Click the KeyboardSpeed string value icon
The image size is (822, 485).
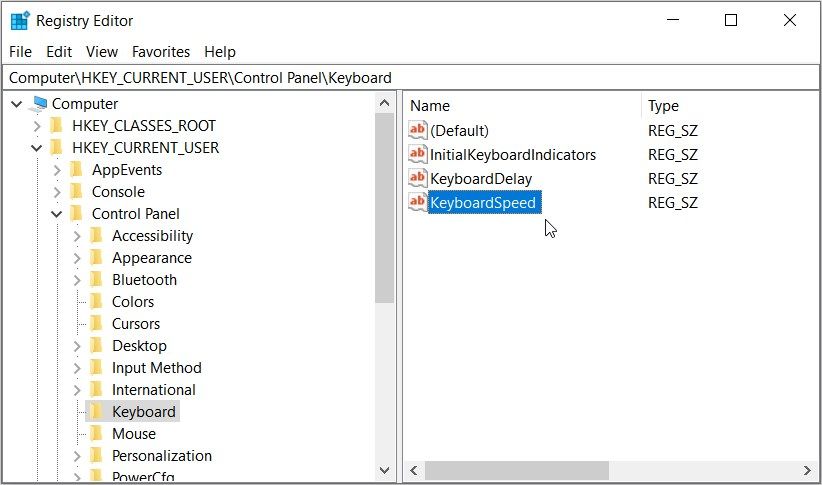(x=418, y=203)
